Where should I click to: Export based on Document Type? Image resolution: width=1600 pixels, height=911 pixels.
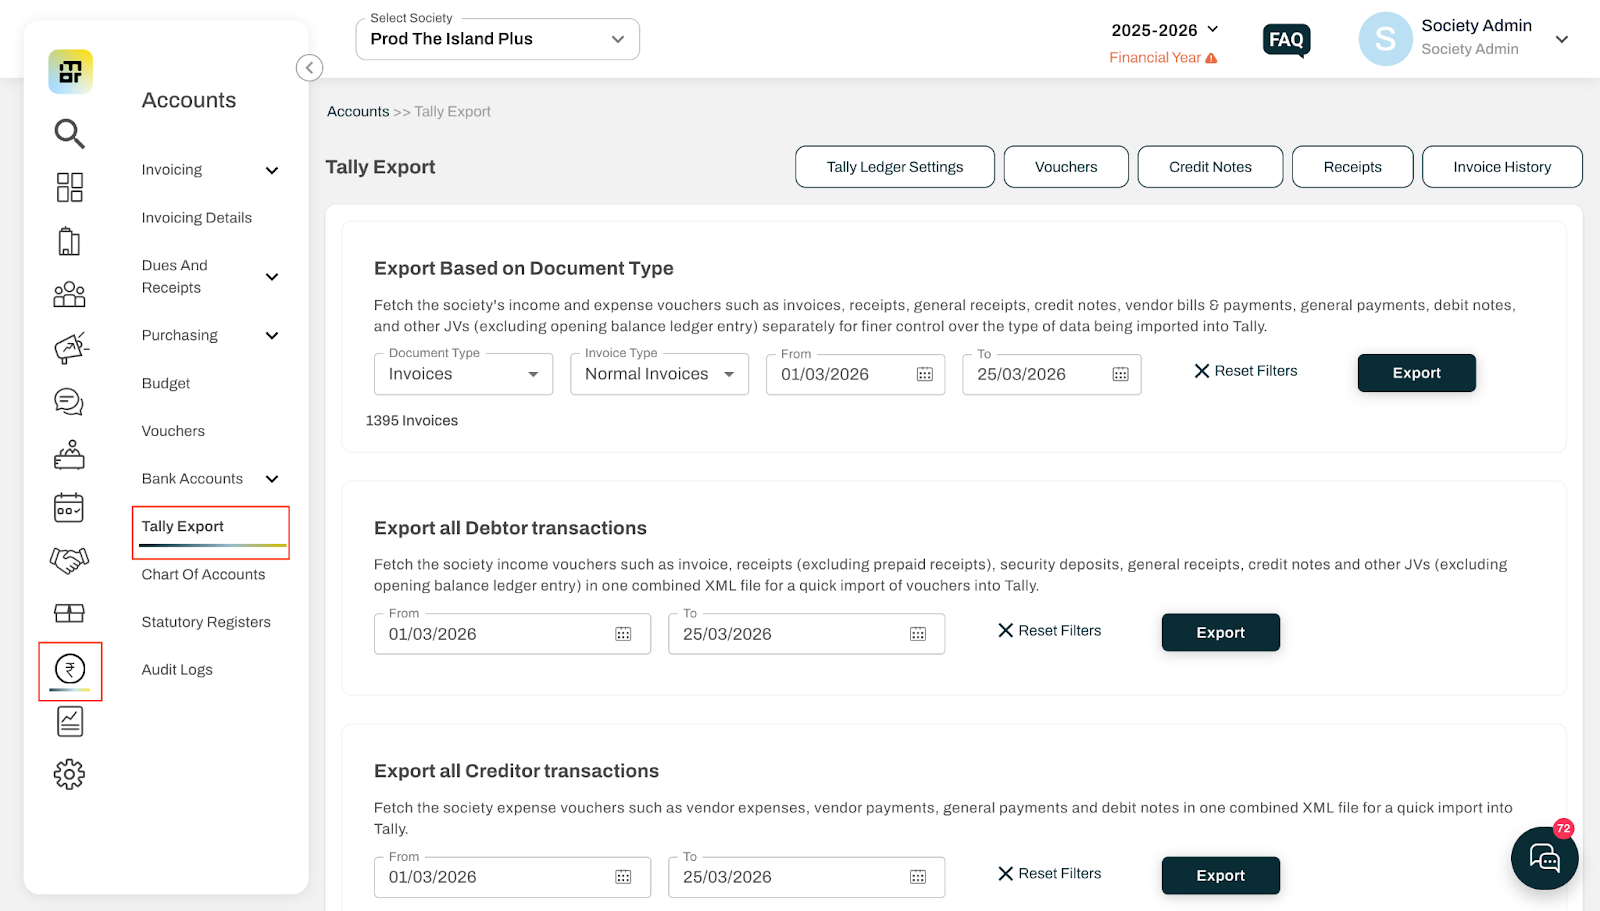click(1416, 373)
